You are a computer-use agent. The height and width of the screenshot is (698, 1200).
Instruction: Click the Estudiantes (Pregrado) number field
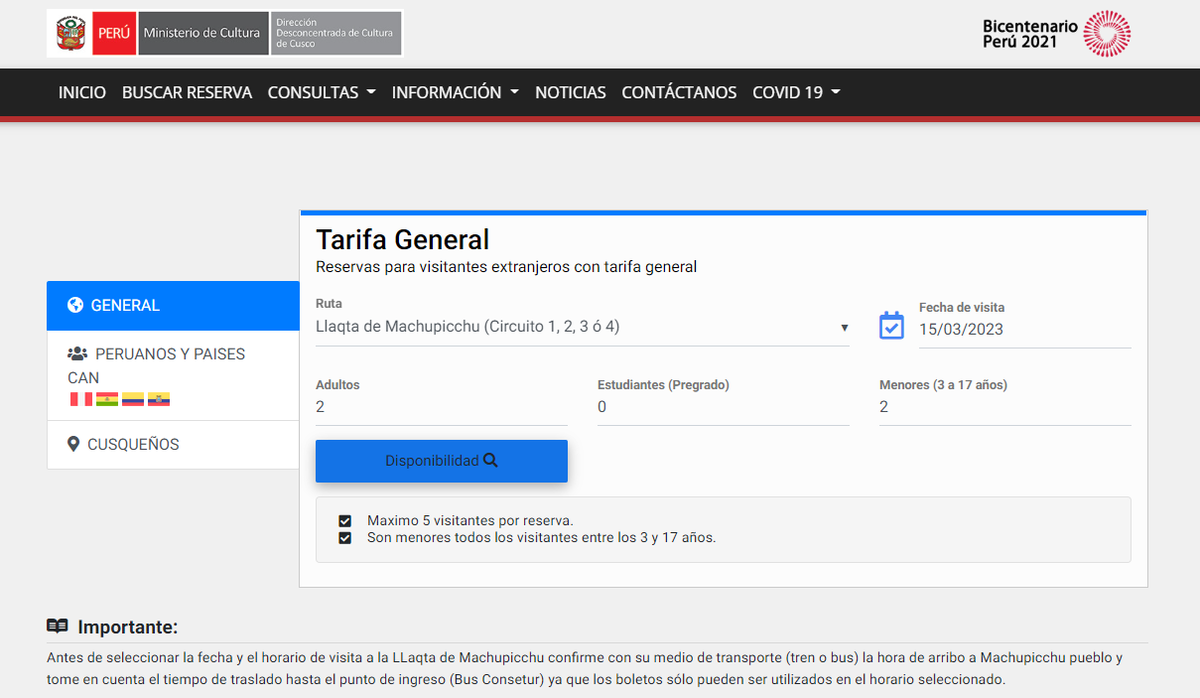click(x=724, y=407)
